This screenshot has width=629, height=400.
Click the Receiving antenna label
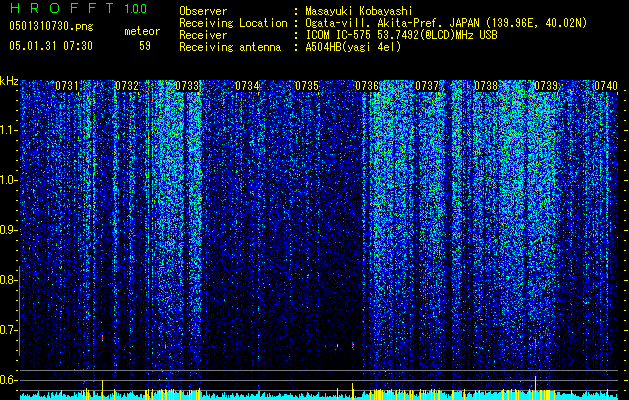tap(230, 47)
